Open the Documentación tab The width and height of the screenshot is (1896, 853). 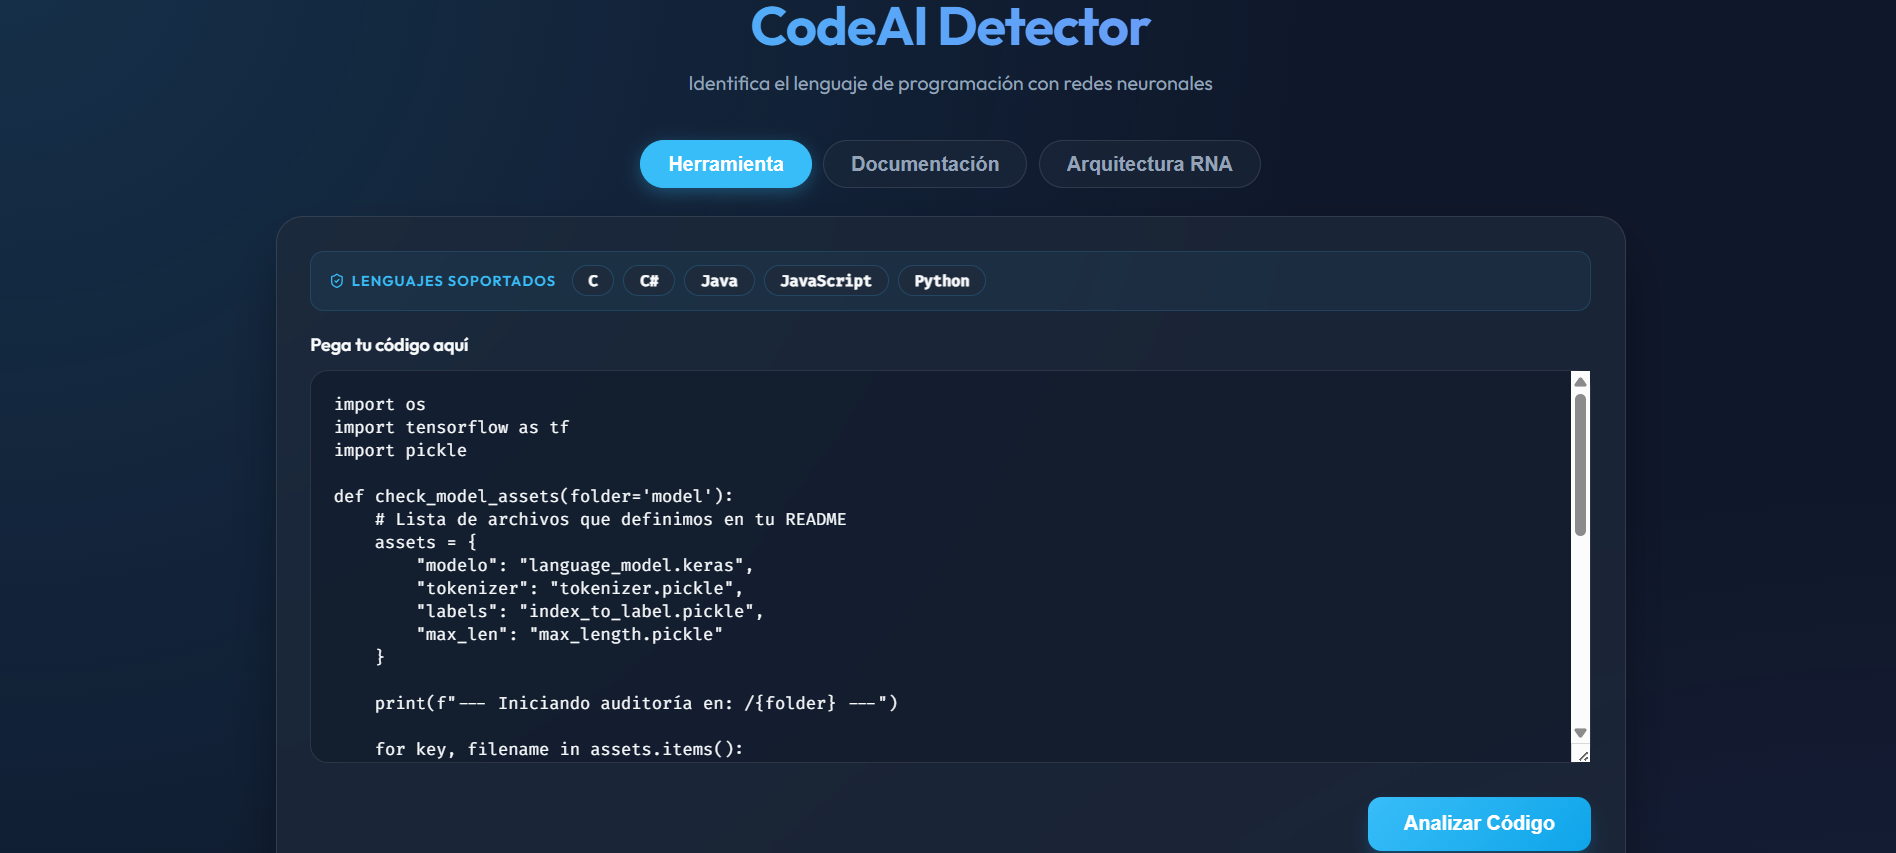[x=924, y=164]
